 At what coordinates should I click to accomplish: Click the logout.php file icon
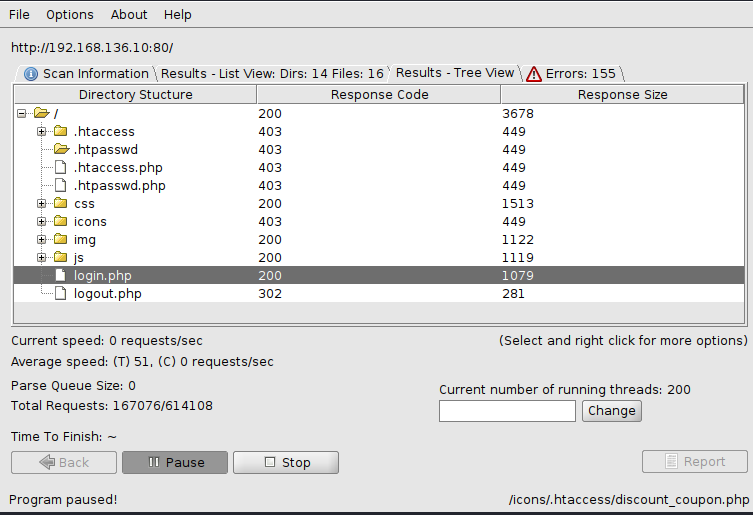click(x=60, y=294)
